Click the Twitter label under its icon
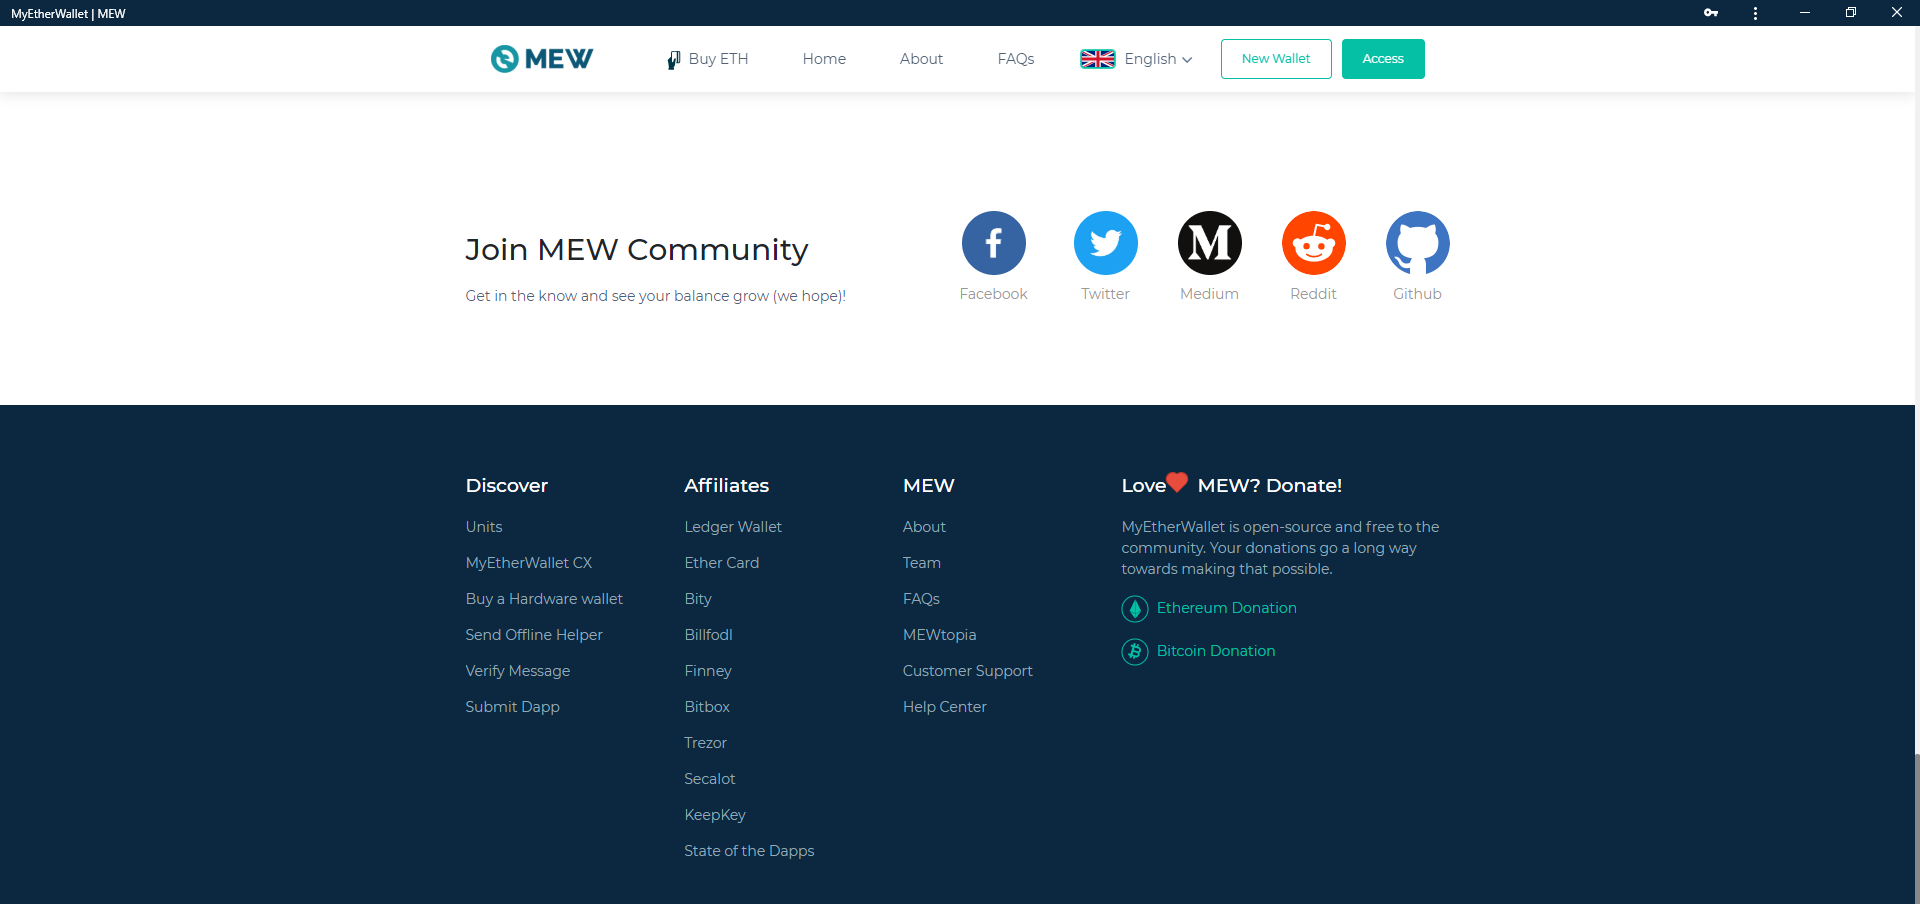 pyautogui.click(x=1105, y=294)
